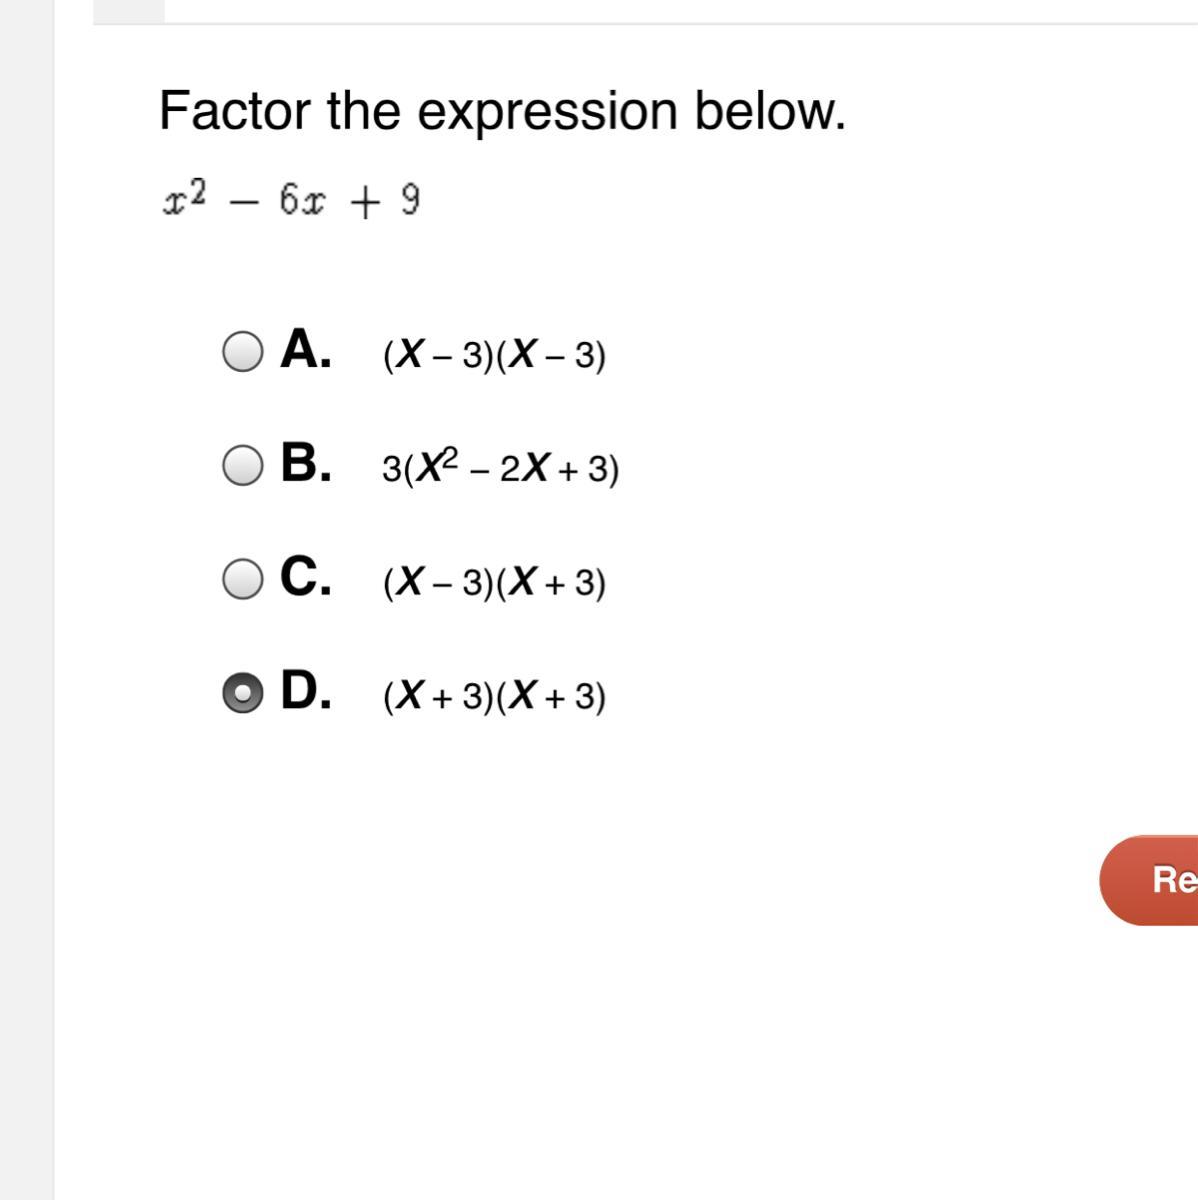Click the selected radio button for option D
Viewport: 1198px width, 1200px height.
[242, 693]
